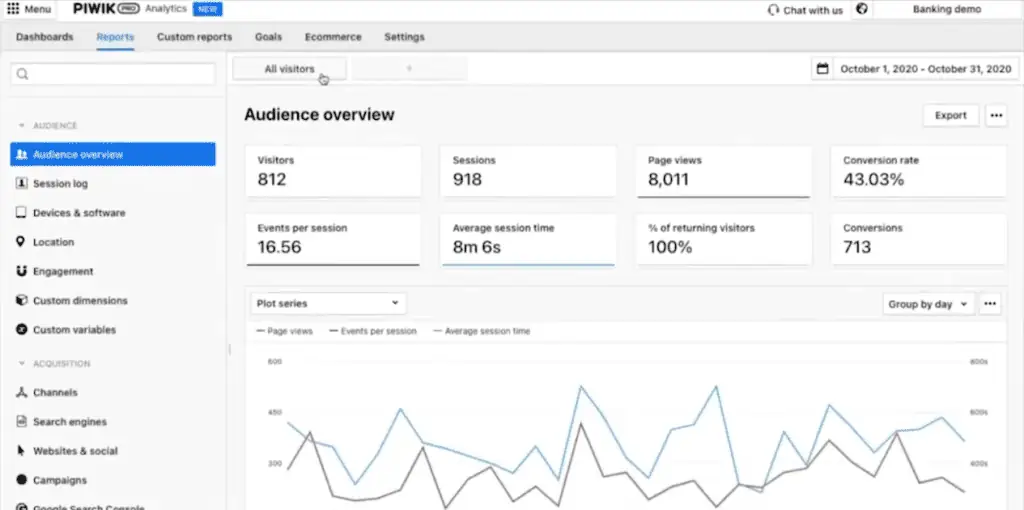The height and width of the screenshot is (510, 1024).
Task: Click the globe icon beside Banking demo
Action: [862, 10]
